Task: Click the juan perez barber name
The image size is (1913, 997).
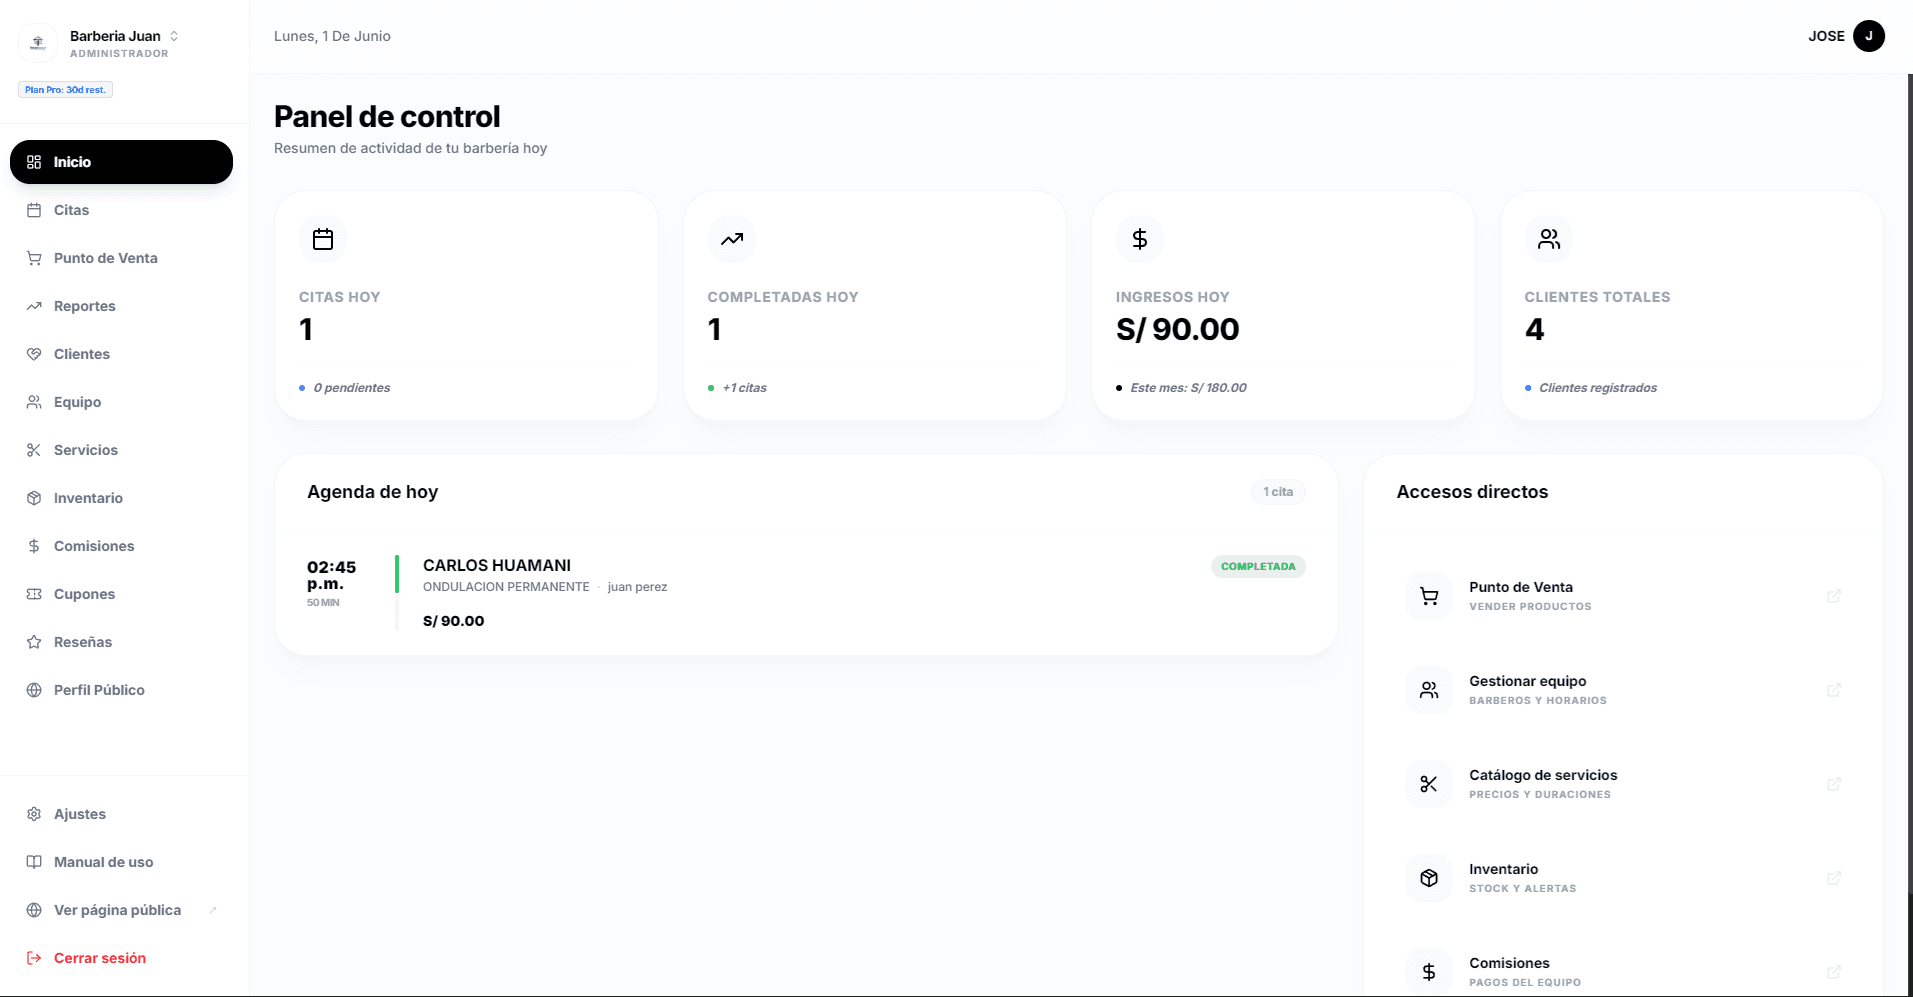Action: coord(637,587)
